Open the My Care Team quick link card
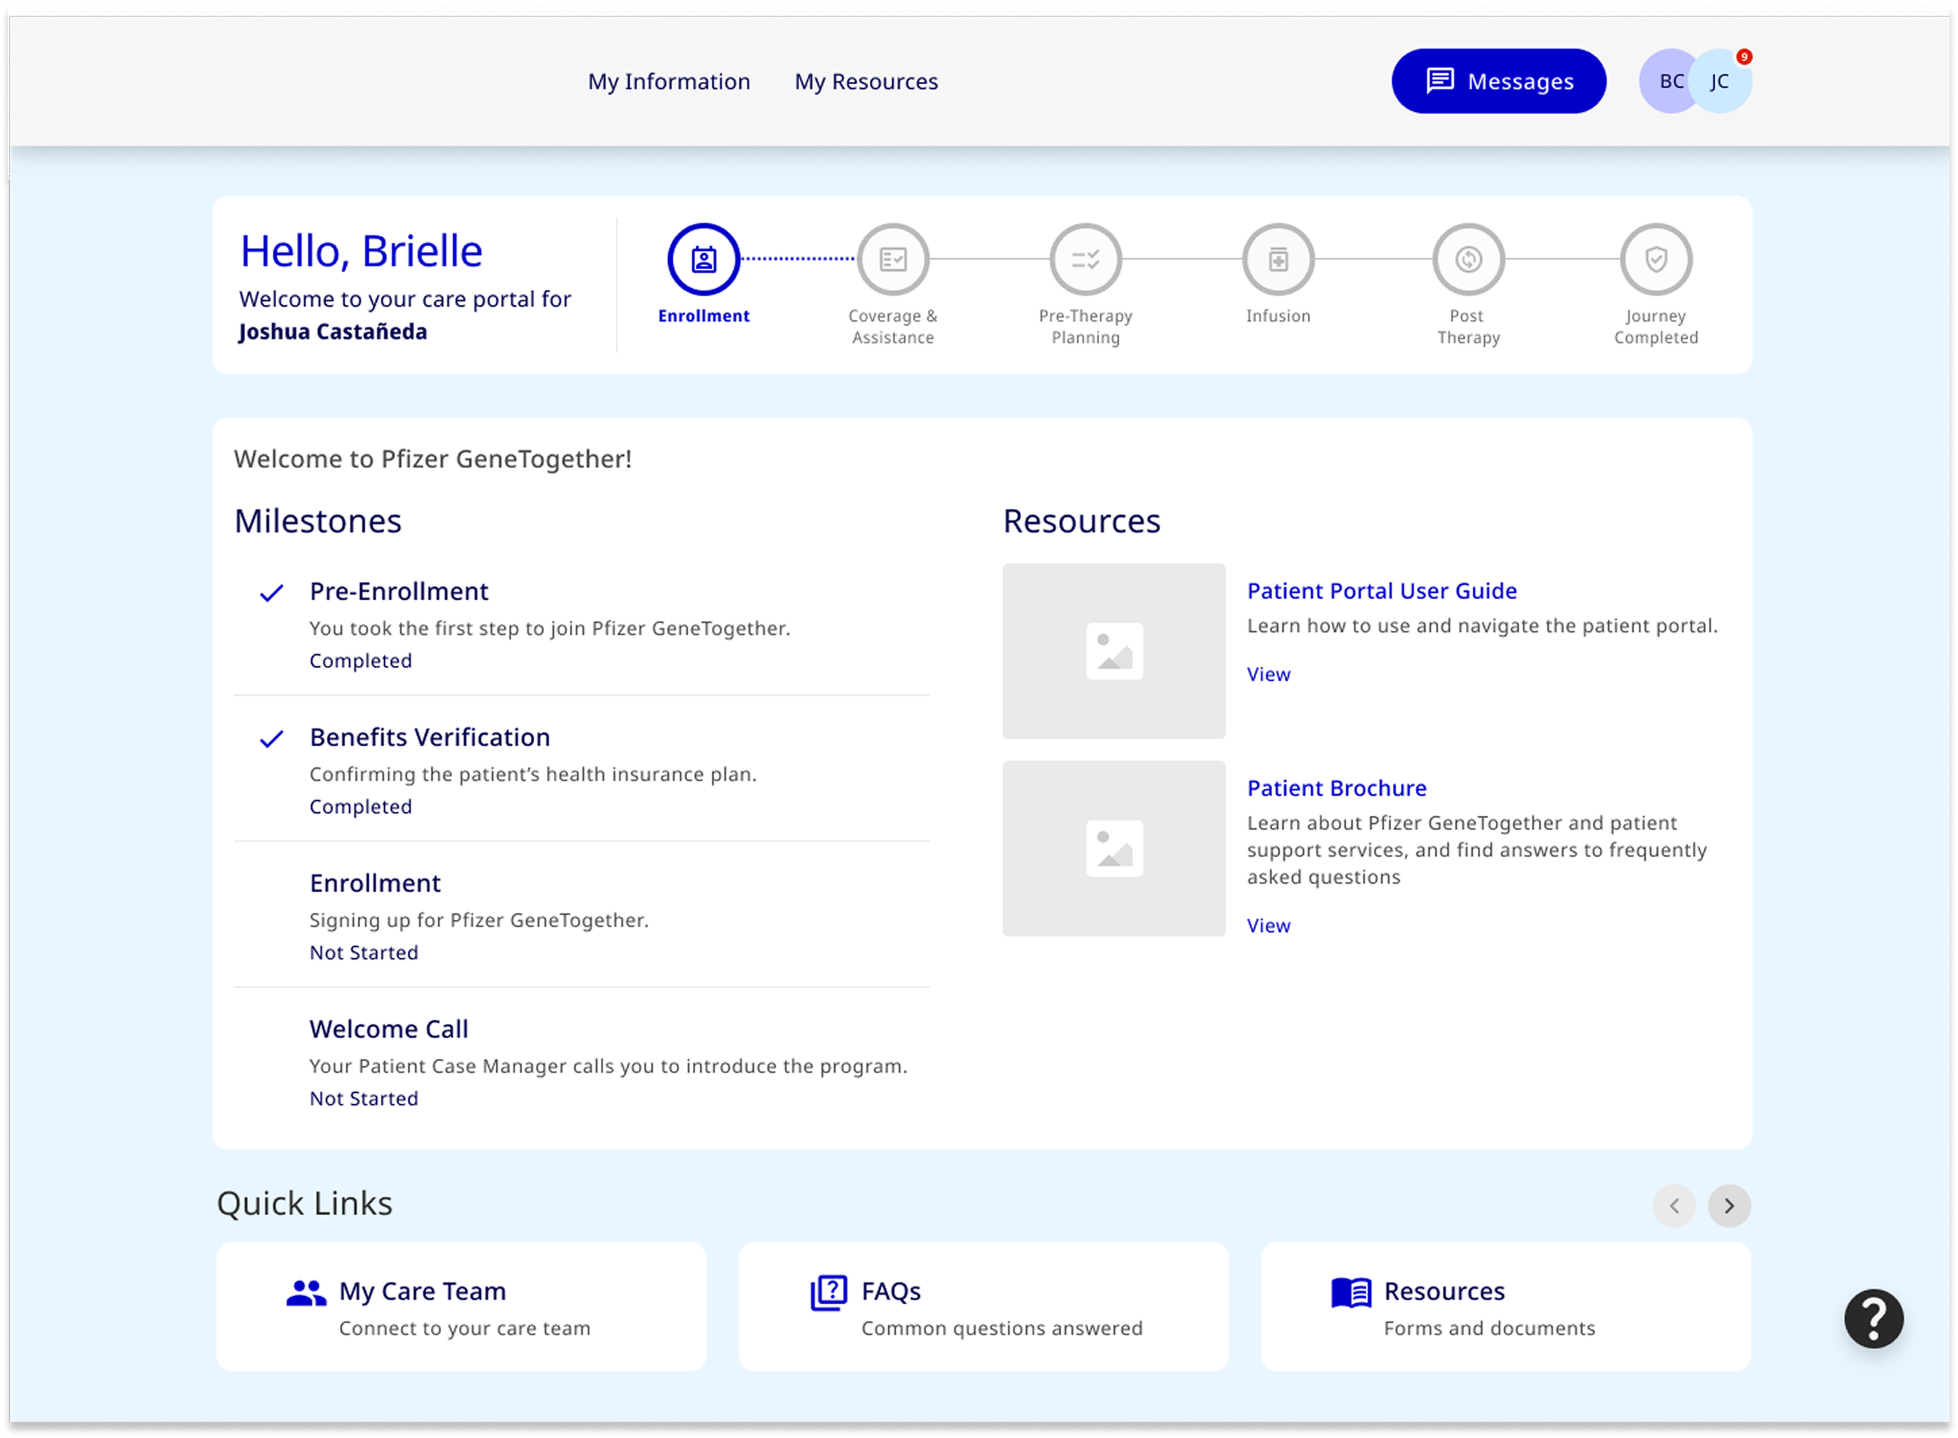This screenshot has height=1438, width=1958. click(x=461, y=1306)
